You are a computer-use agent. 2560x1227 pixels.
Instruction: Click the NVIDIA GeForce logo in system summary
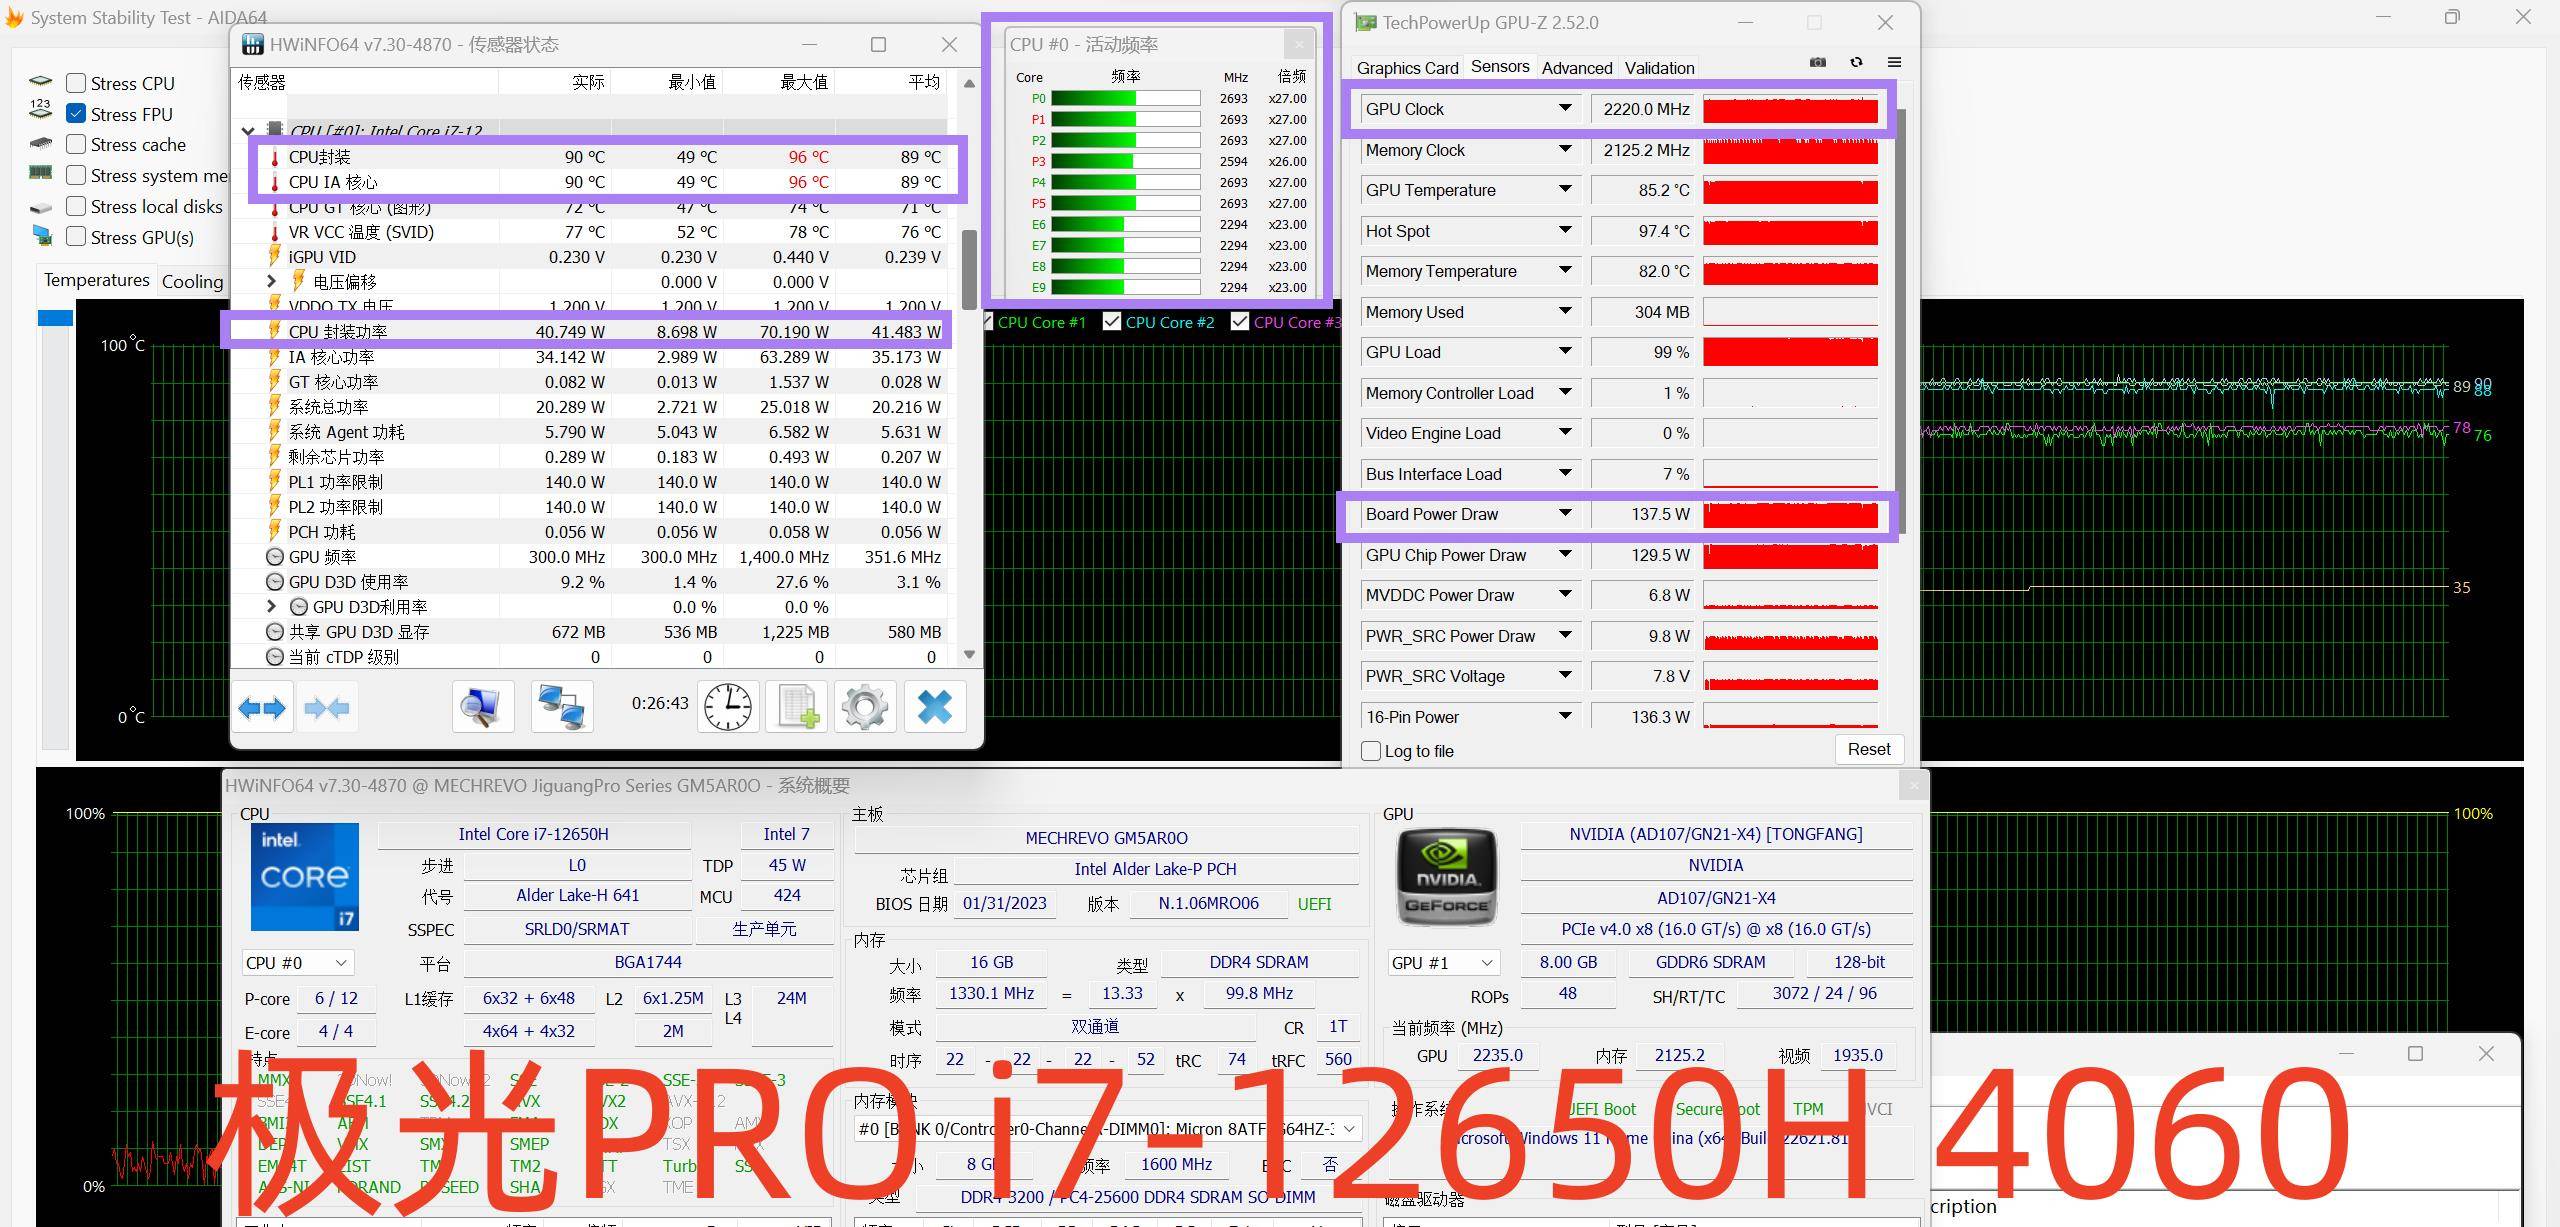(1446, 877)
